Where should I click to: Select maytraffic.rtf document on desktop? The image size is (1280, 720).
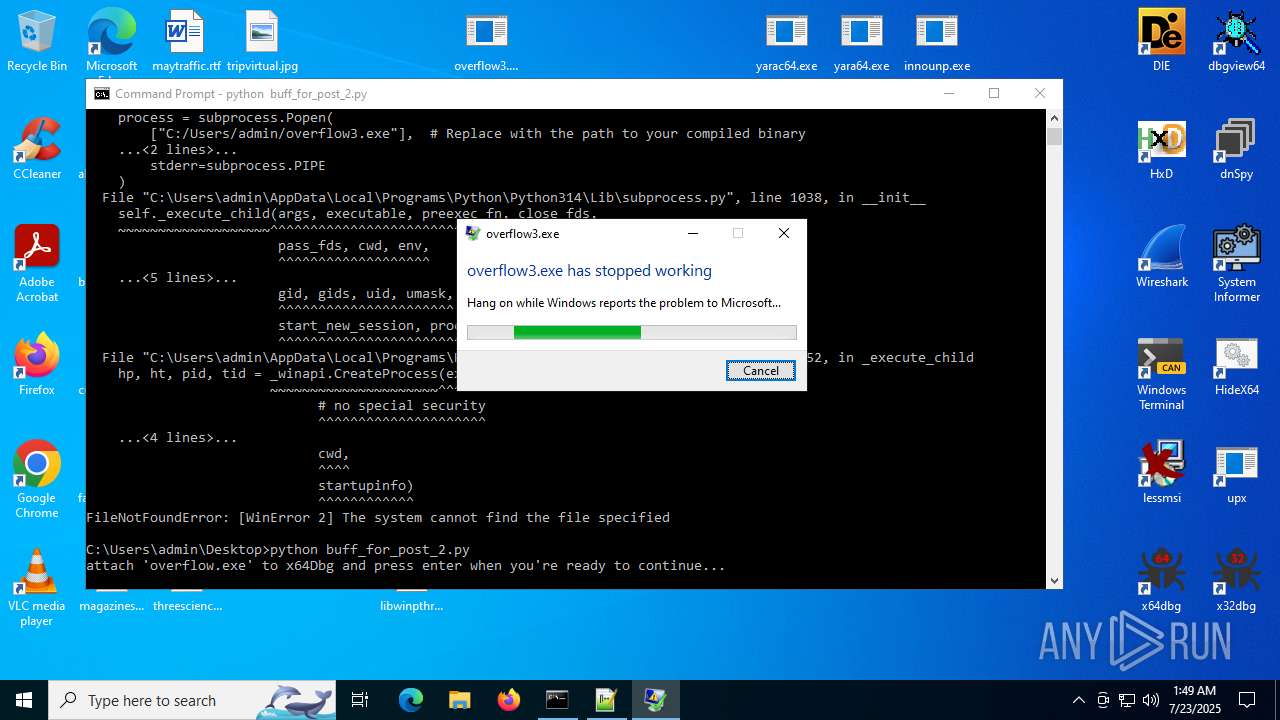(x=186, y=41)
